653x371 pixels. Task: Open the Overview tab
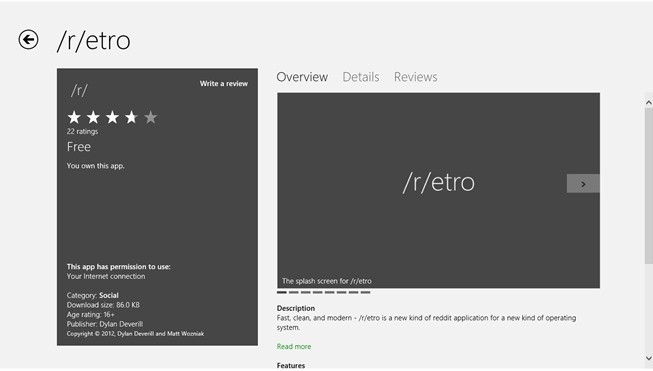tap(302, 77)
